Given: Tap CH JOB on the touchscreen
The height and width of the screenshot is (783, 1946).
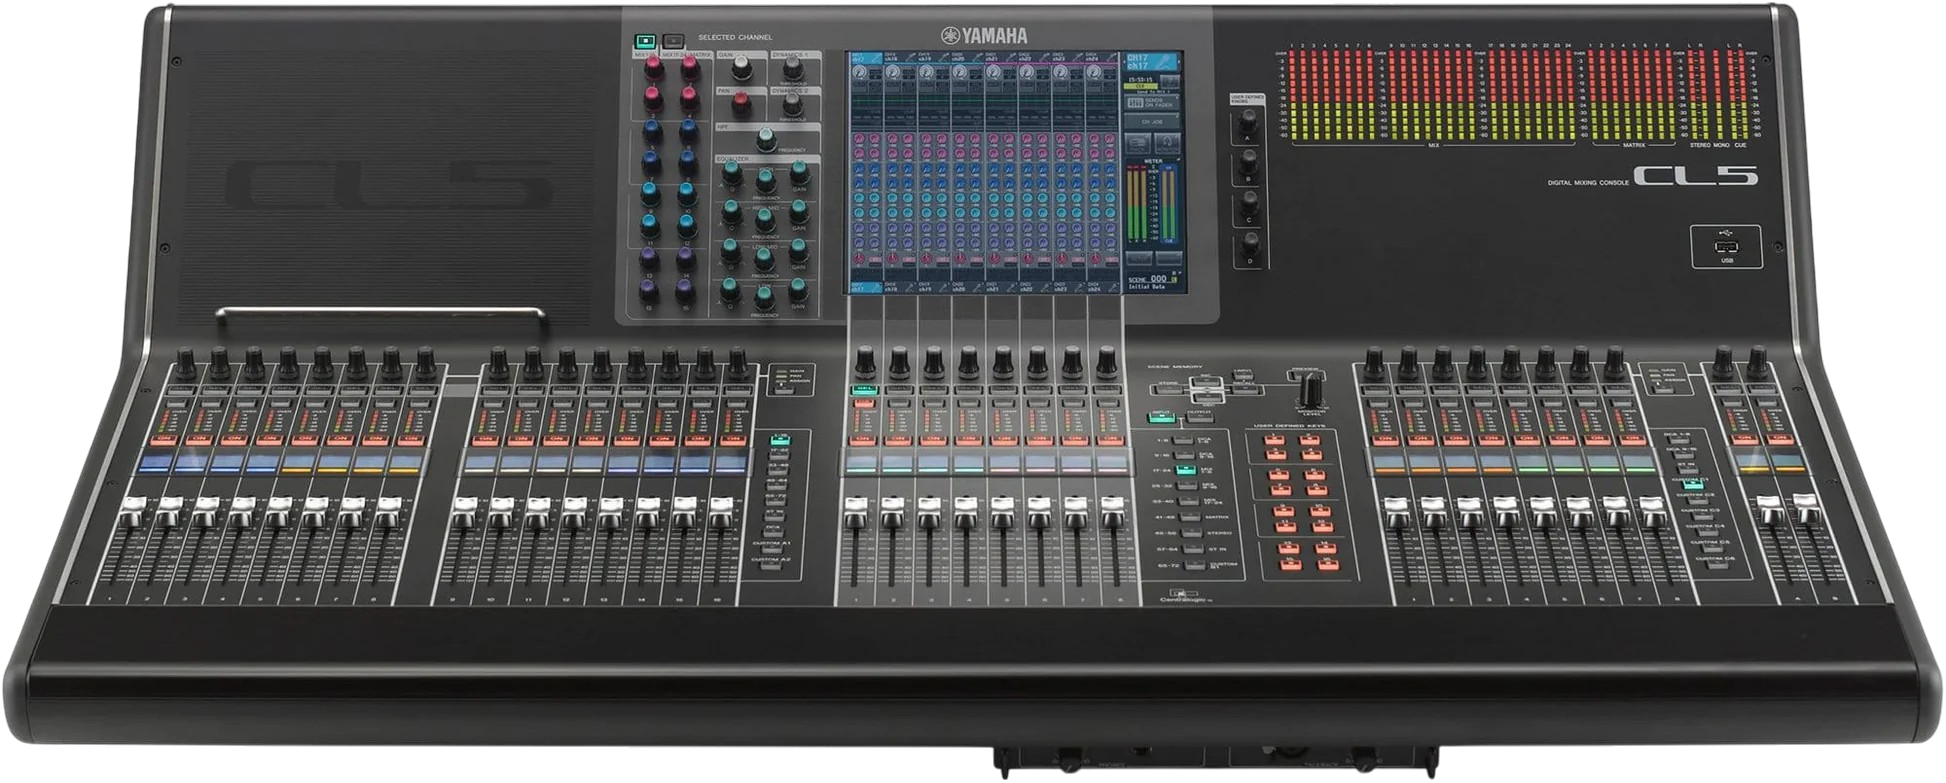Looking at the screenshot, I should [x=1152, y=122].
